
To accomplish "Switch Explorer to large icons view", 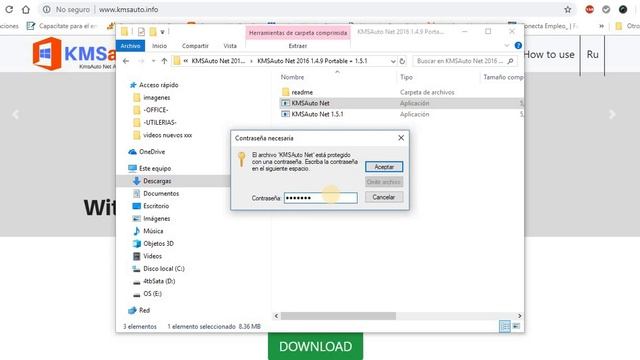I will coord(516,326).
